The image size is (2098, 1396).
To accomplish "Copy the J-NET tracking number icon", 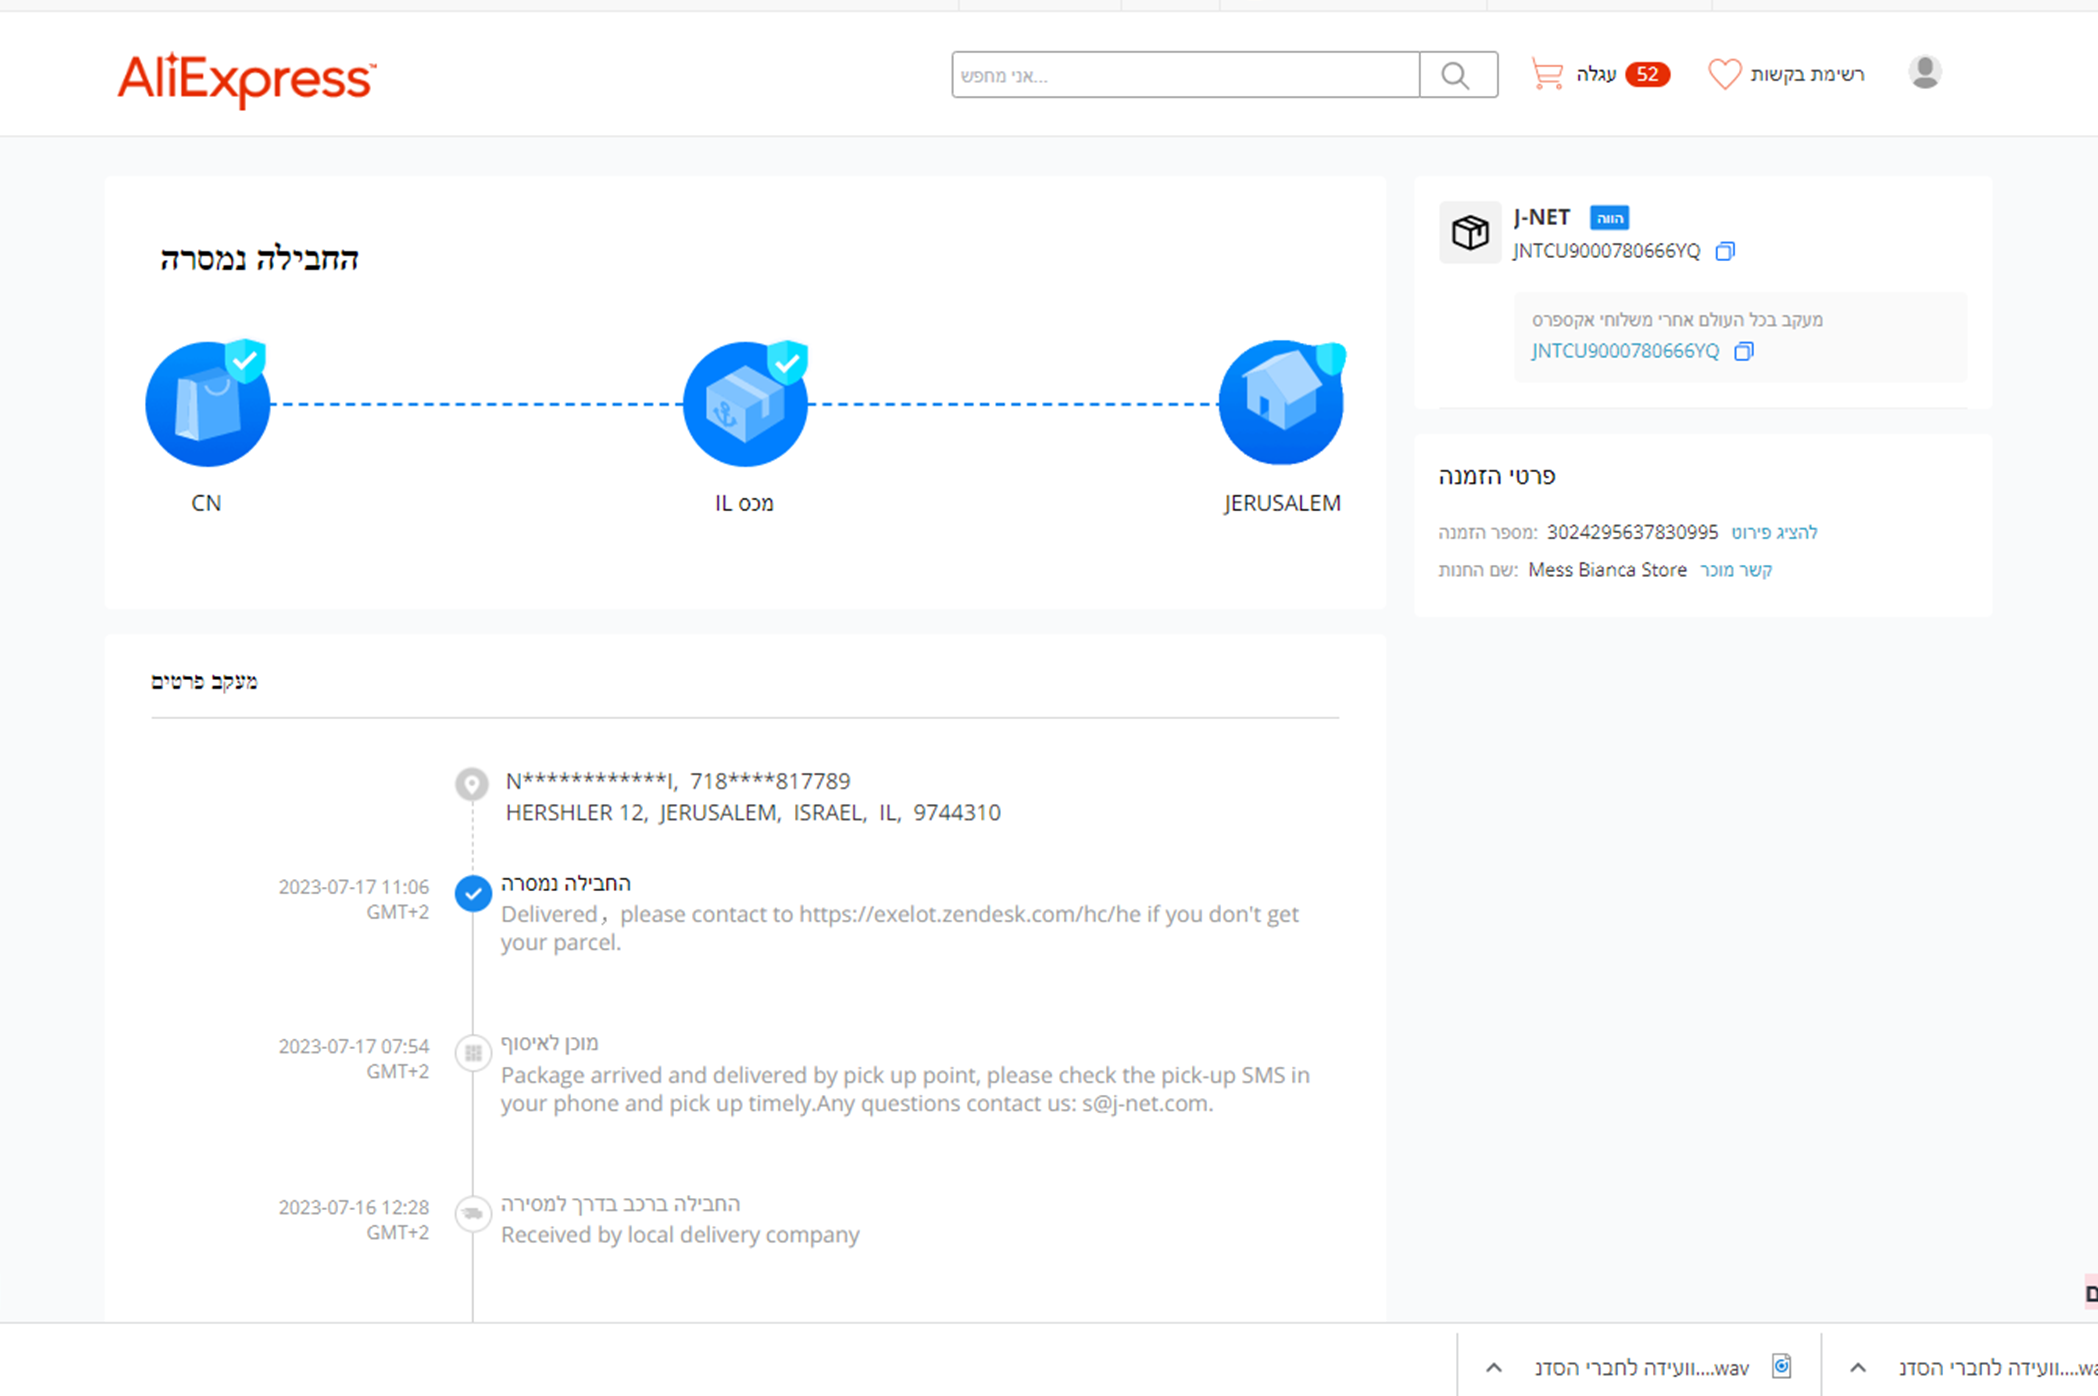I will point(1725,251).
